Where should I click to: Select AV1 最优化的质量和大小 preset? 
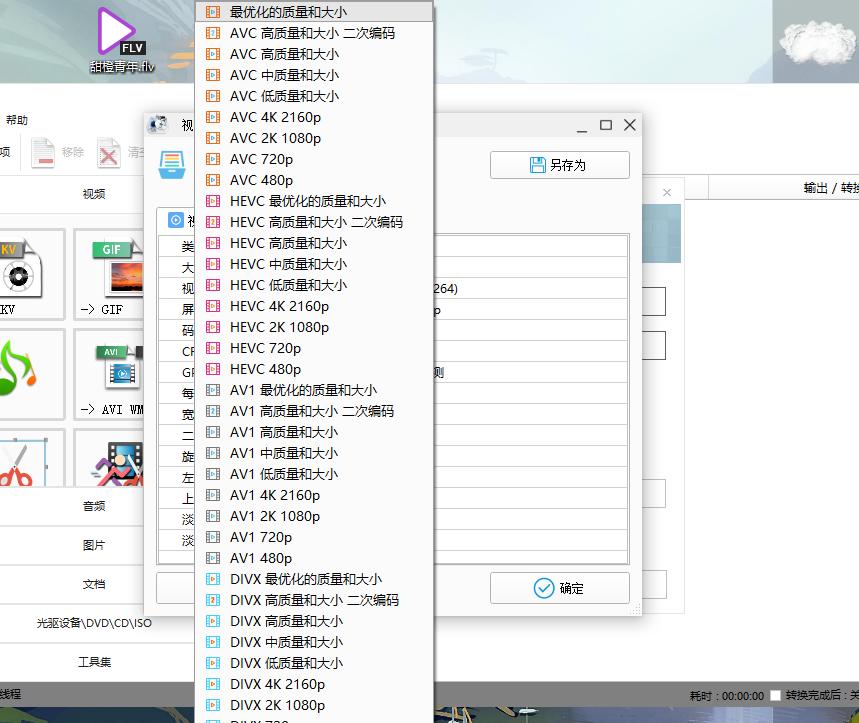[x=314, y=390]
